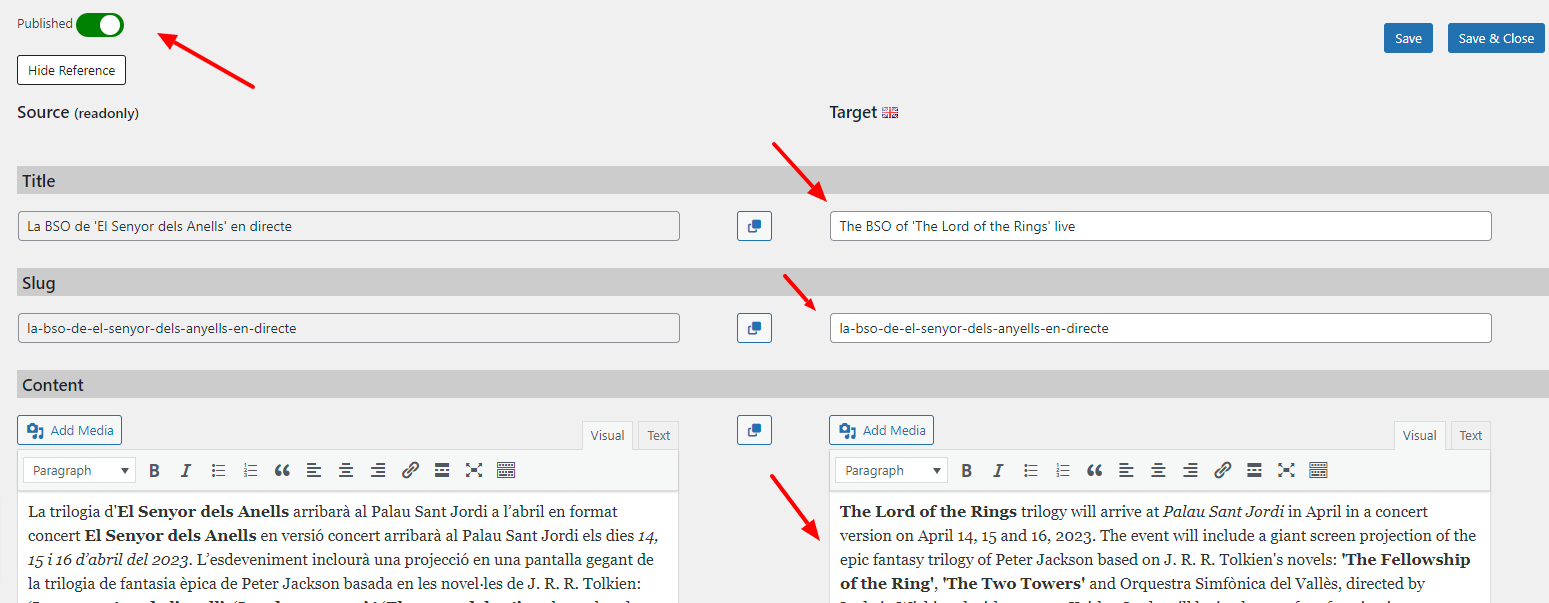
Task: Align left in source editor
Action: click(x=314, y=470)
